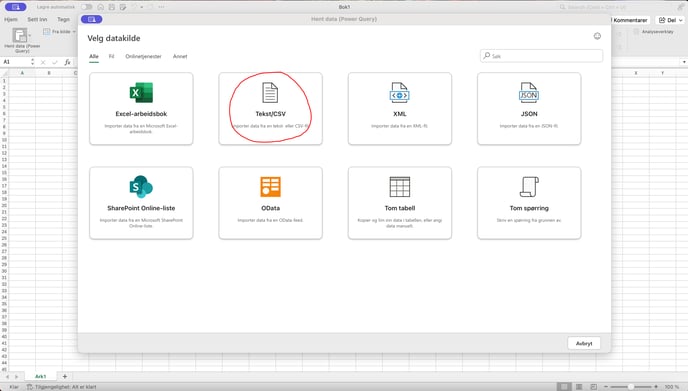Image resolution: width=688 pixels, height=391 pixels.
Task: Open the Hjem ribbon tab
Action: click(11, 19)
